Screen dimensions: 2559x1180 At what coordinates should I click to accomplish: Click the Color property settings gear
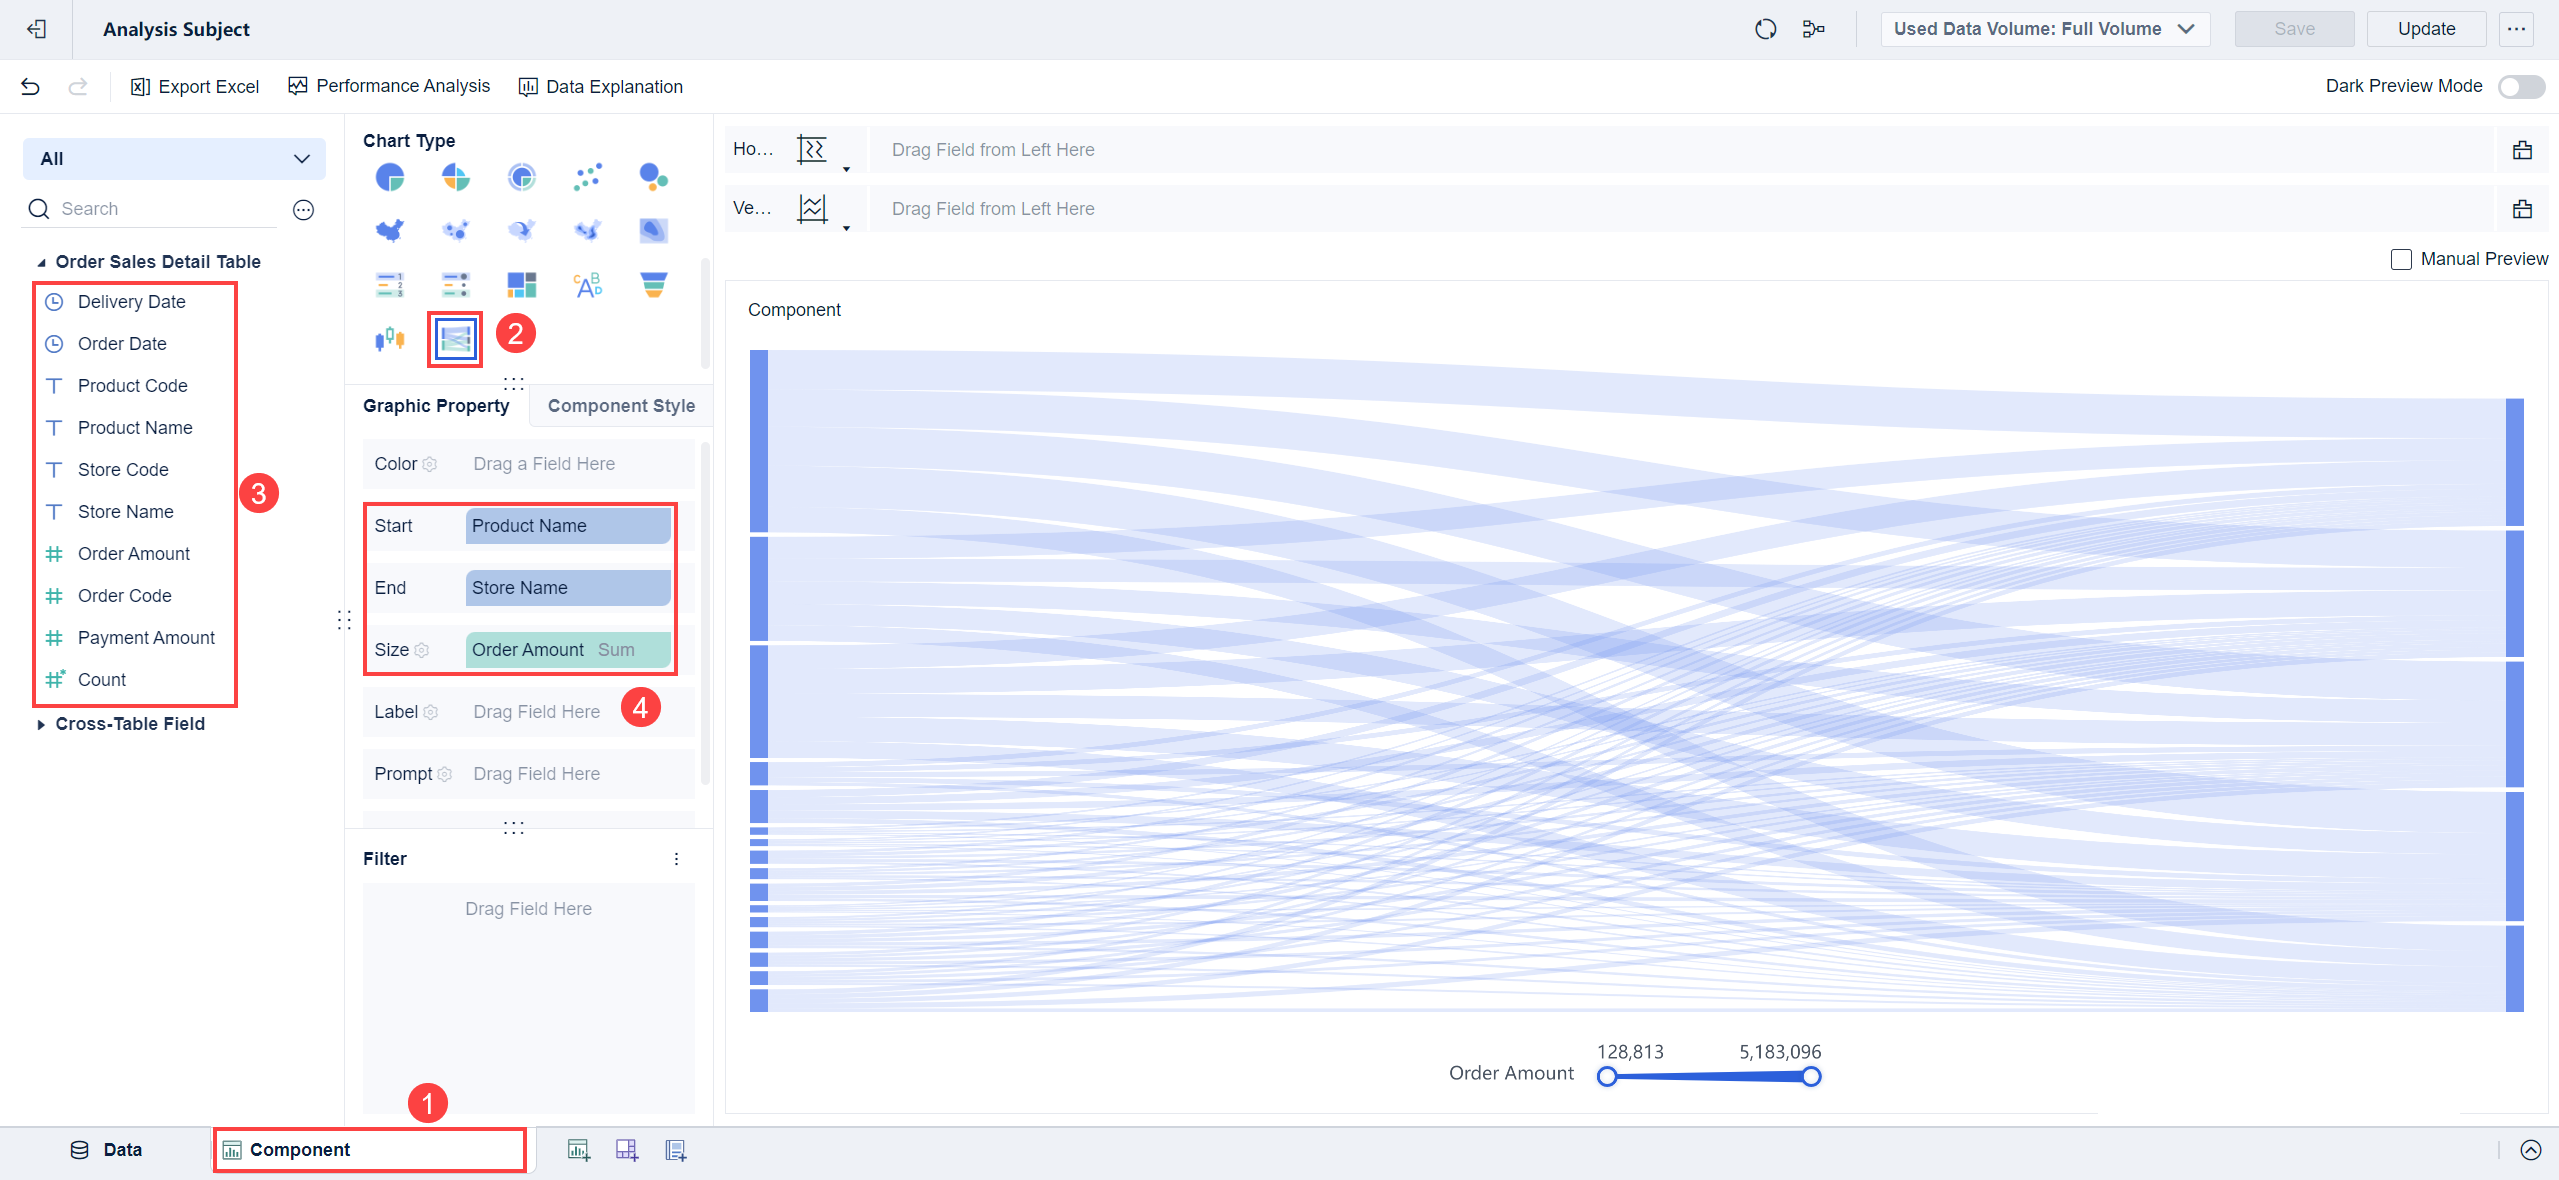pyautogui.click(x=430, y=465)
